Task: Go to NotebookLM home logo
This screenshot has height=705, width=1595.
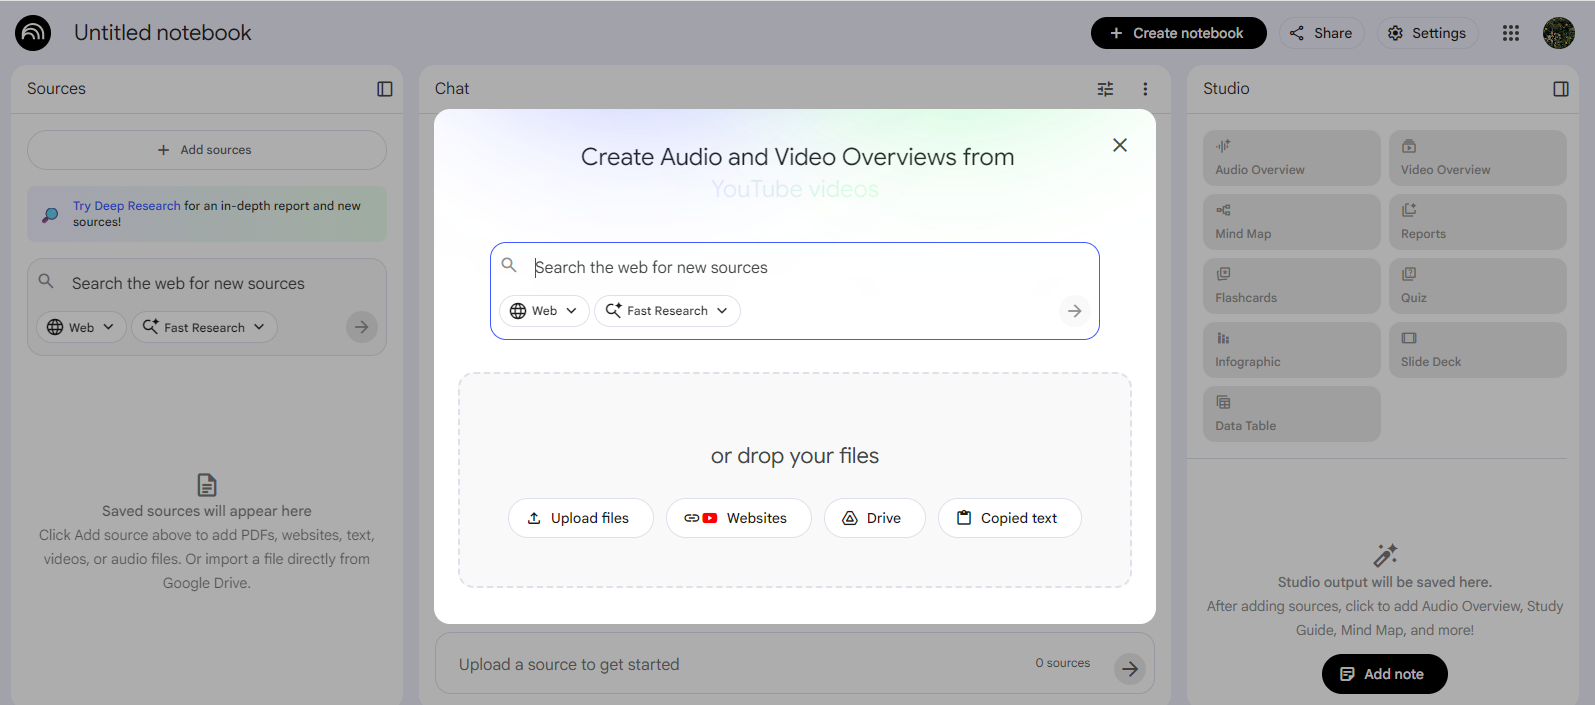Action: (x=33, y=33)
